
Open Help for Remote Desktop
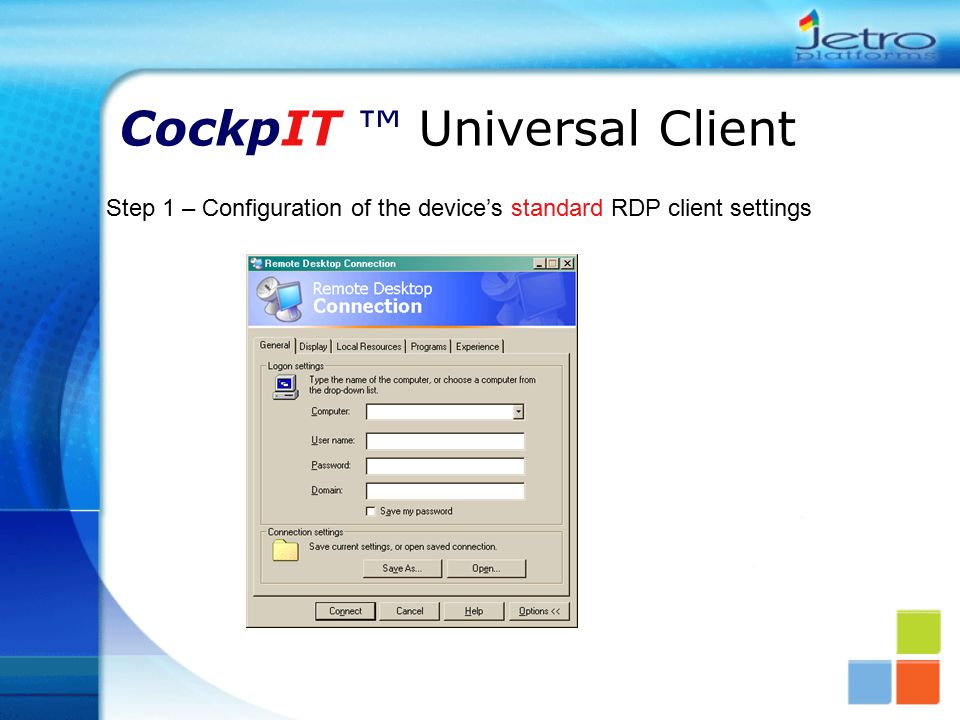coord(474,611)
